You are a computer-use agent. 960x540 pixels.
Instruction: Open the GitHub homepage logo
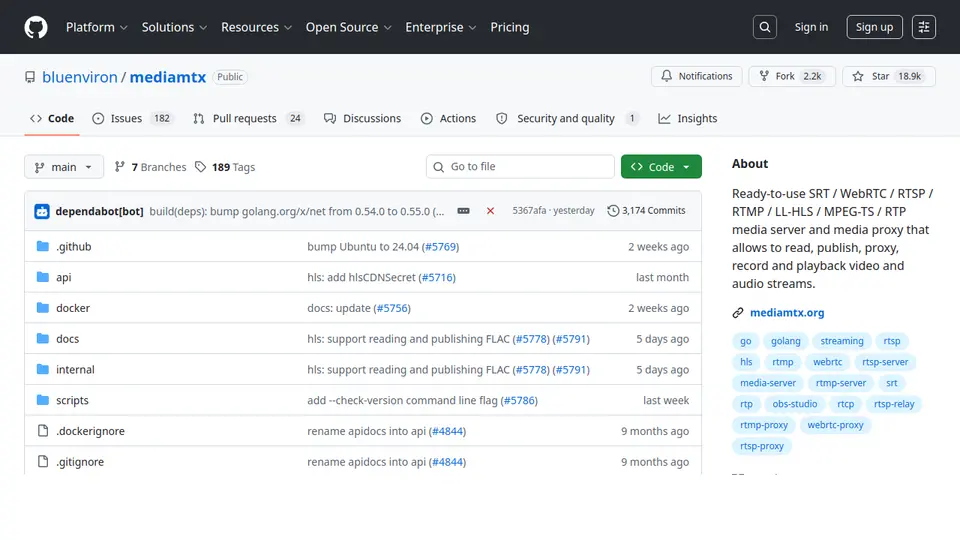click(x=36, y=27)
